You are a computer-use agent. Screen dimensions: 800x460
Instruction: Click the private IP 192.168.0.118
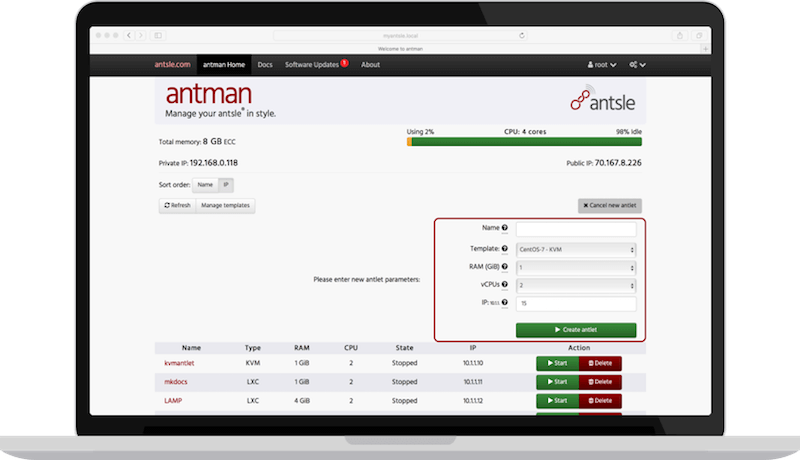[214, 163]
